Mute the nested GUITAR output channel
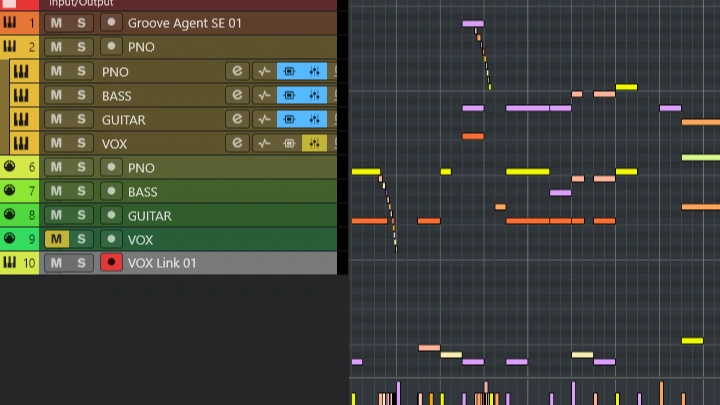 pyautogui.click(x=56, y=119)
